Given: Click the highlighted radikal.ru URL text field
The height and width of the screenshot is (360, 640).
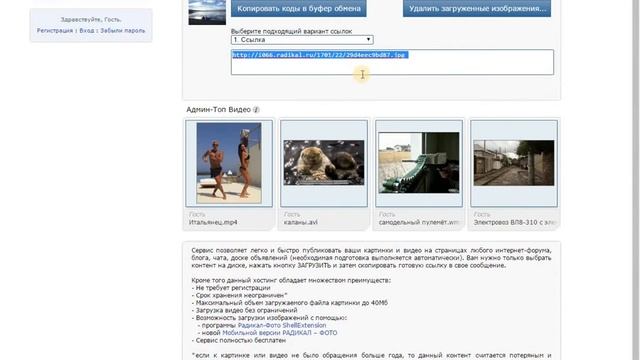Looking at the screenshot, I should click(x=392, y=62).
